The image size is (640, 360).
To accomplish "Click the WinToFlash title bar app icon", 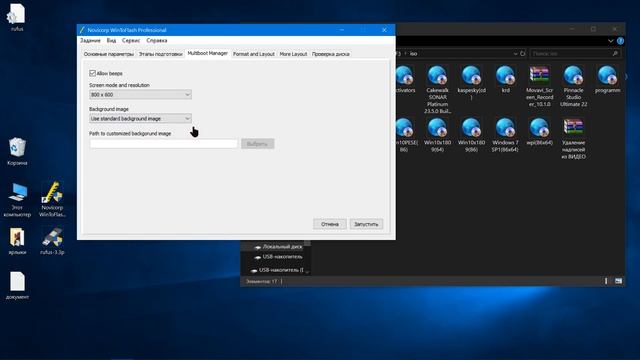I will click(x=82, y=30).
